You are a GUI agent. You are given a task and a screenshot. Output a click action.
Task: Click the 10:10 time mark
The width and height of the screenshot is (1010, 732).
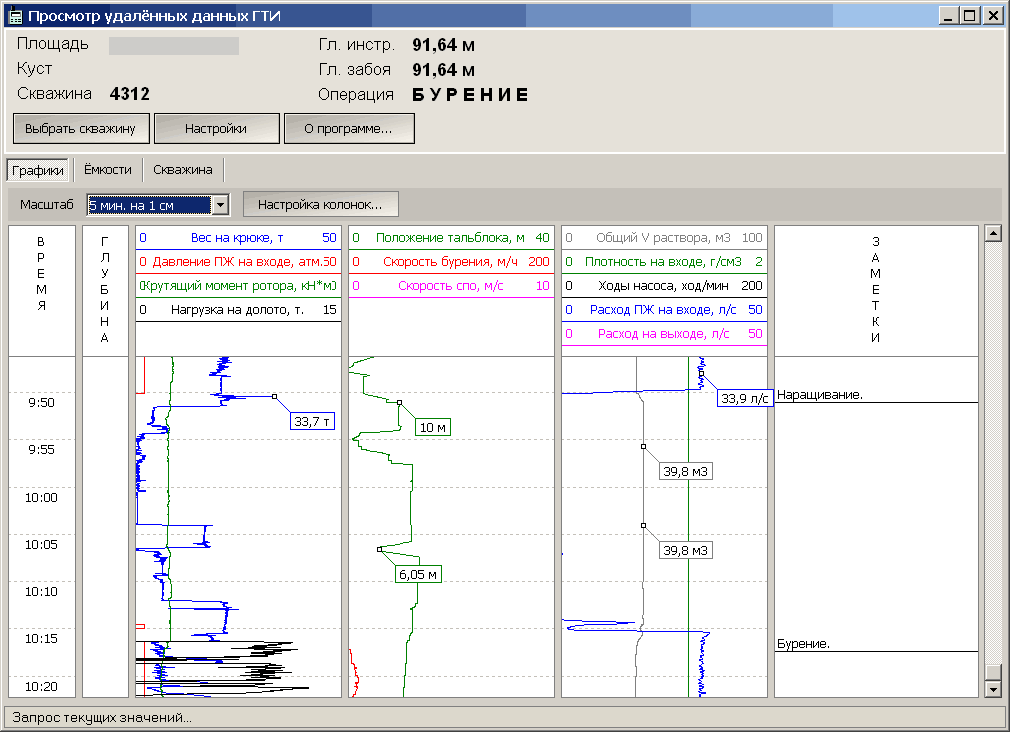click(x=41, y=592)
